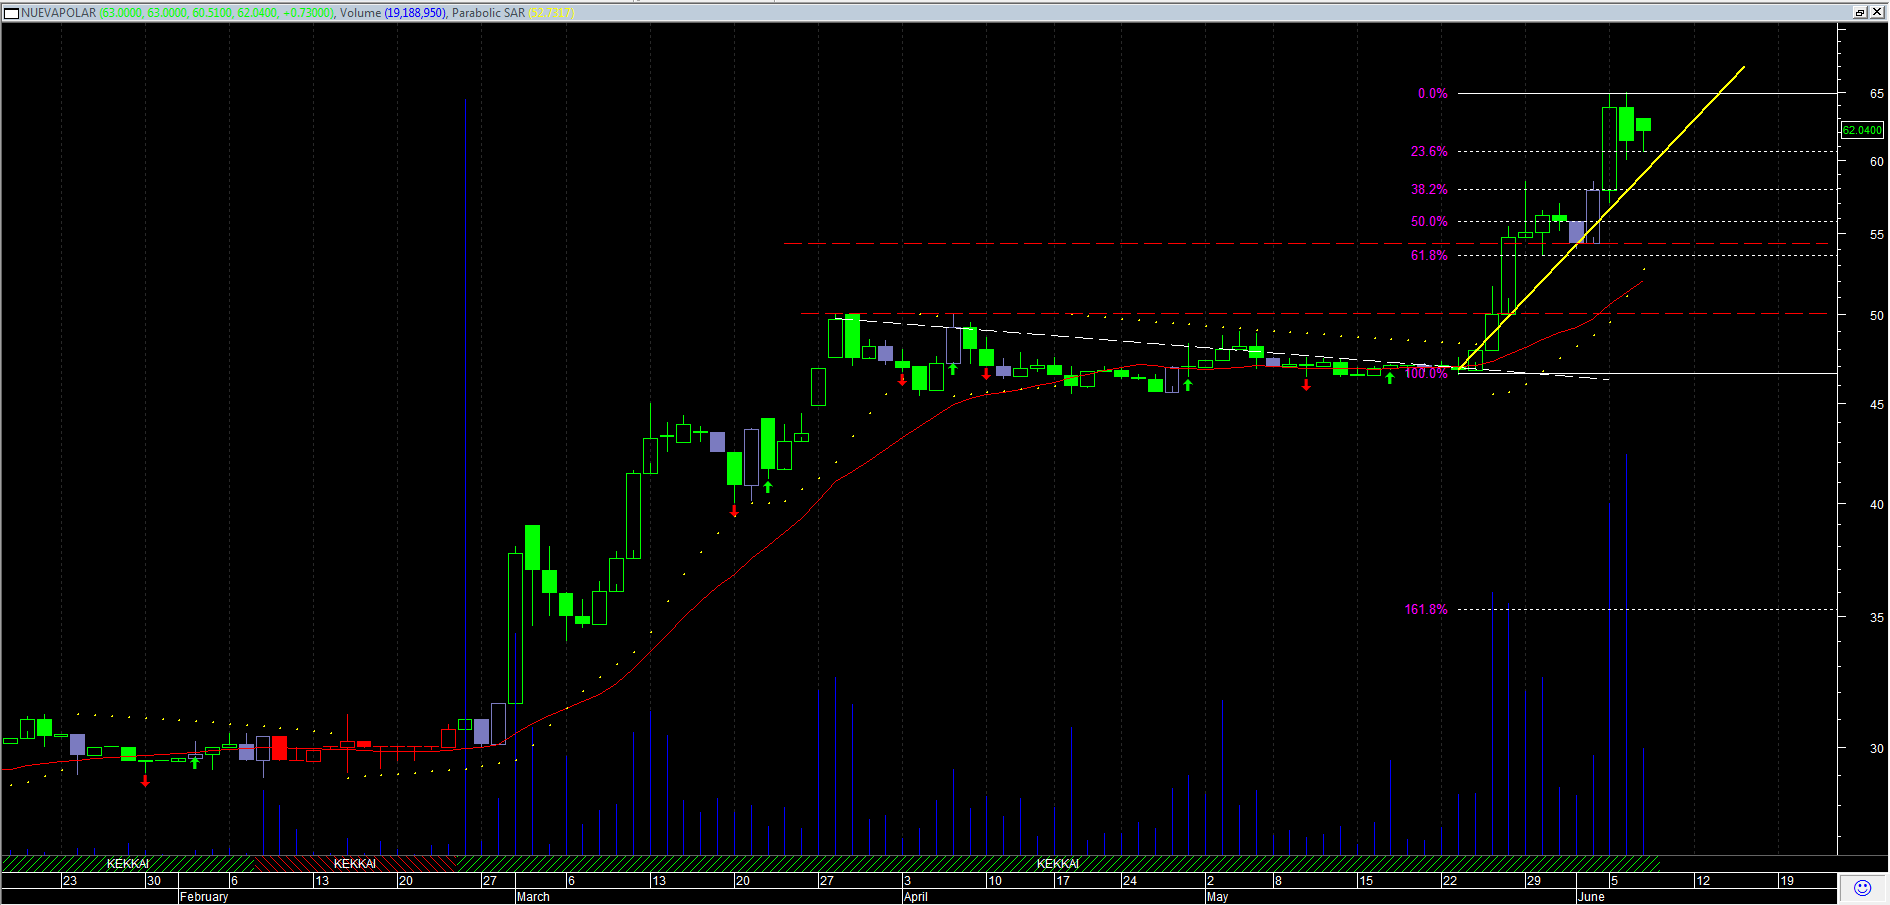Click the Volume reading 19,188,950
The image size is (1890, 905).
click(x=415, y=13)
